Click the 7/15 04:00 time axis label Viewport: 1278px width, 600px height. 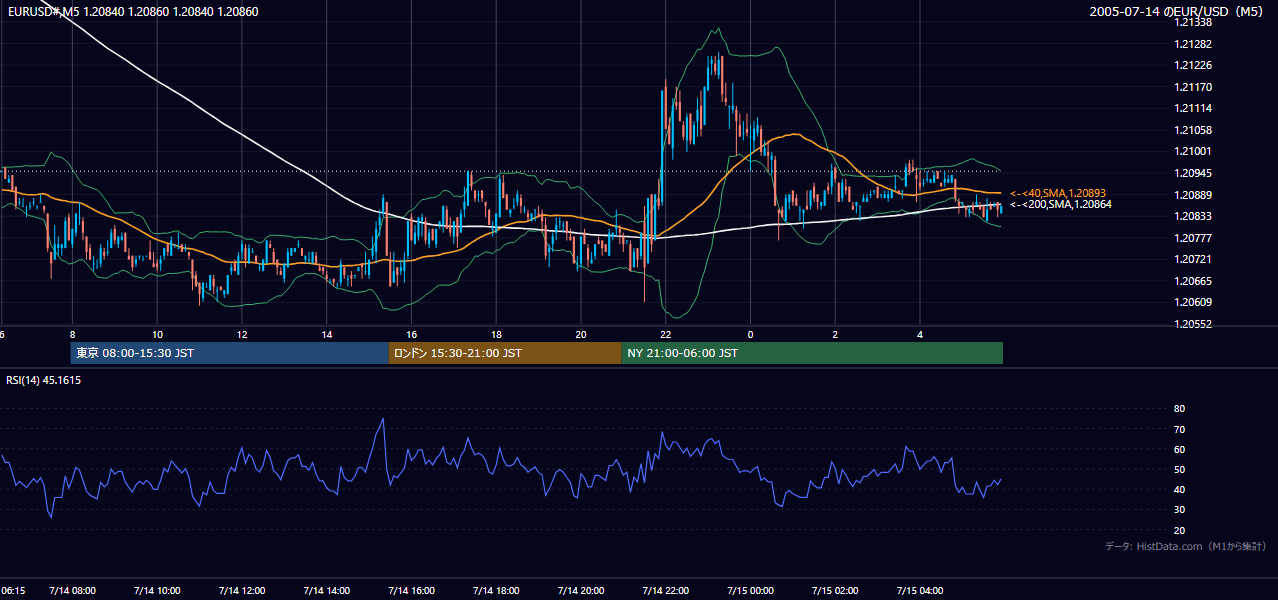tap(920, 591)
